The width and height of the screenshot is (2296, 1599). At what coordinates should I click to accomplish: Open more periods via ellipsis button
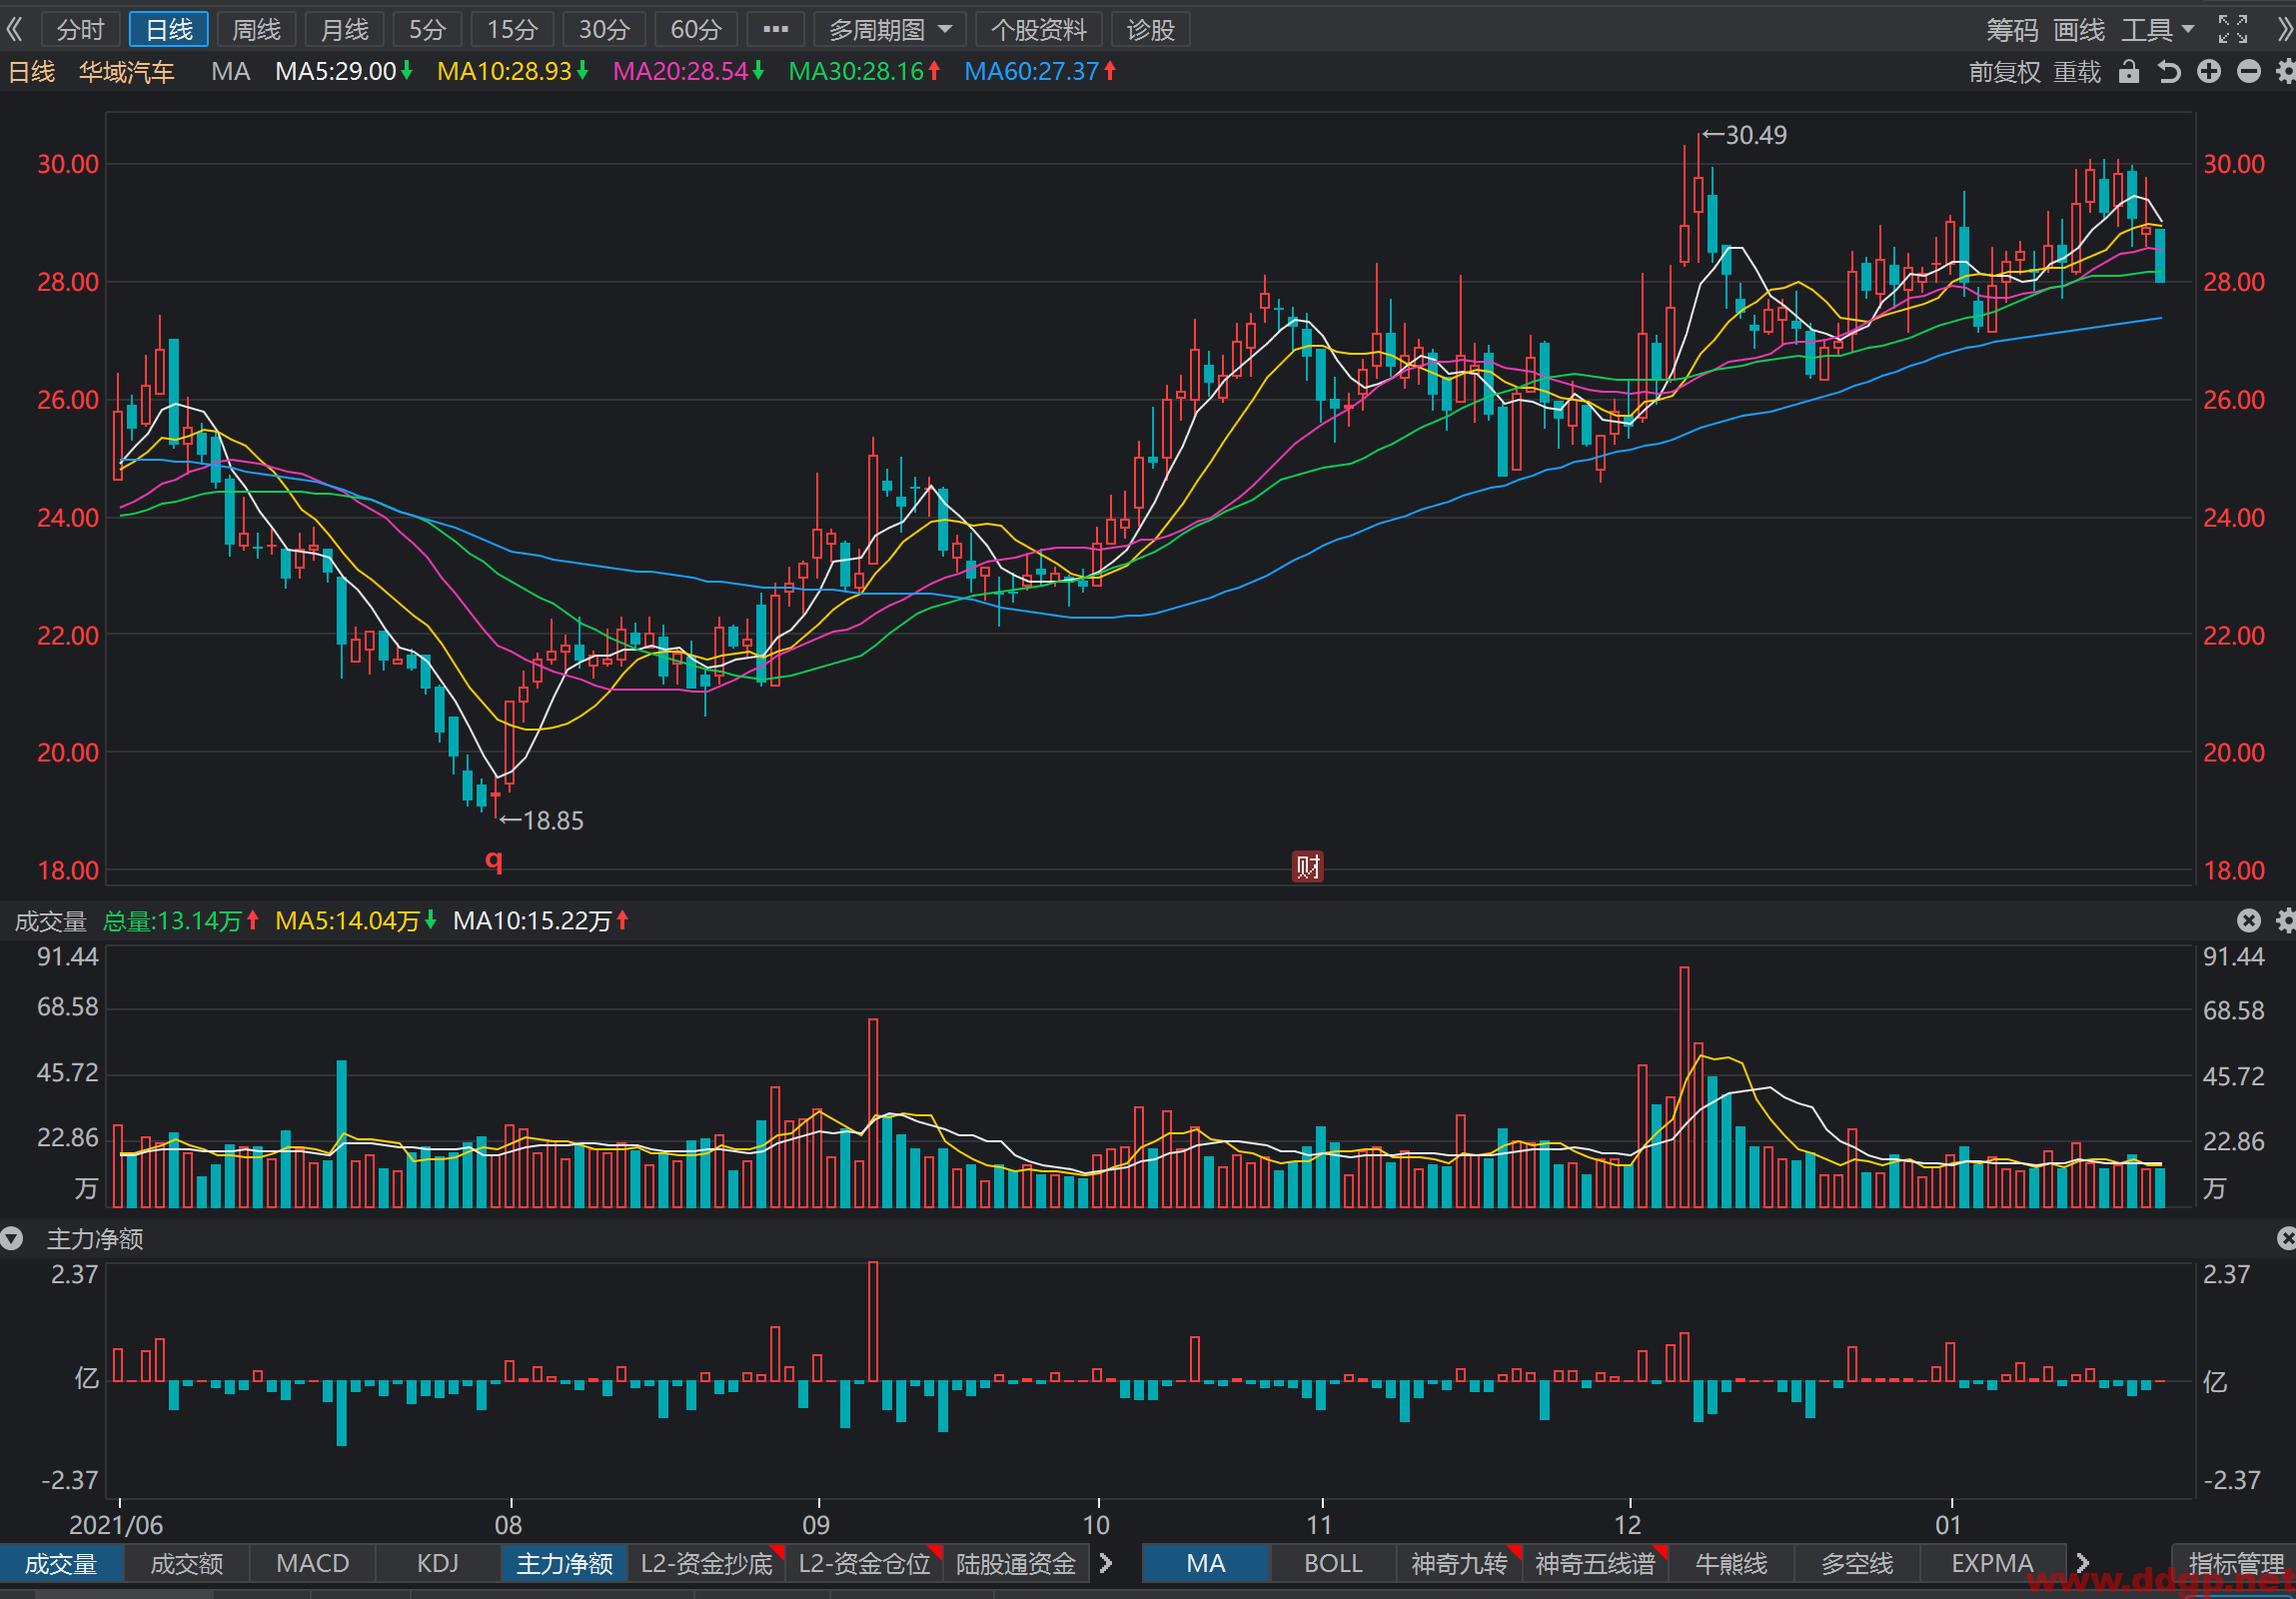tap(775, 30)
